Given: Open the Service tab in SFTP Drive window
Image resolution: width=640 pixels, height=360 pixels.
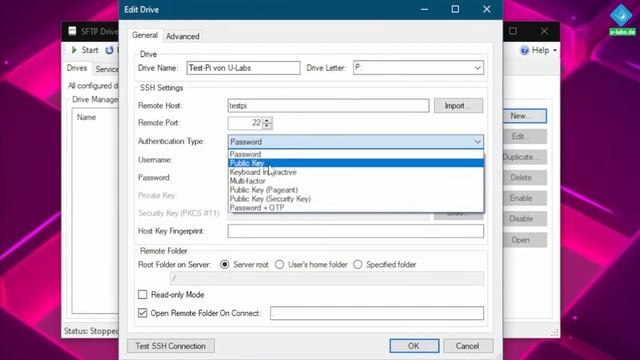Looking at the screenshot, I should 107,69.
